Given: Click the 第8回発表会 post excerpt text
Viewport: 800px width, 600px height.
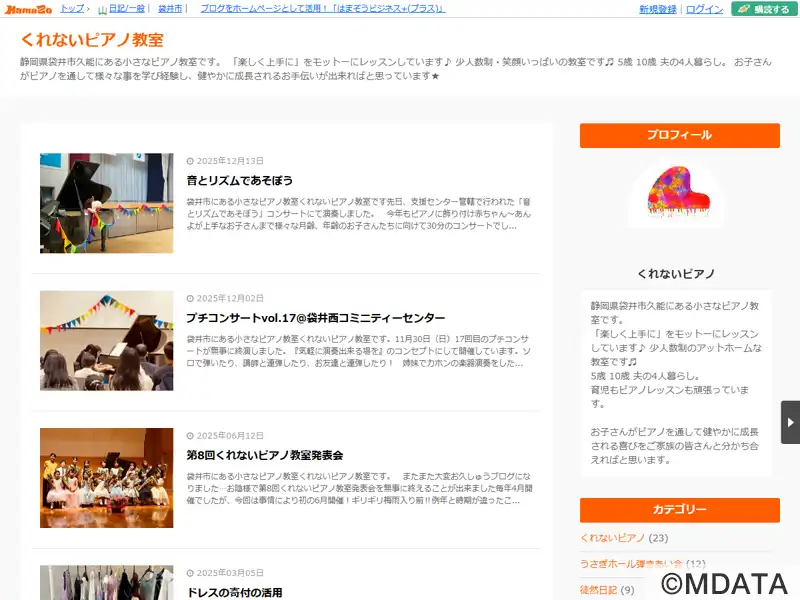Looking at the screenshot, I should click(x=359, y=488).
